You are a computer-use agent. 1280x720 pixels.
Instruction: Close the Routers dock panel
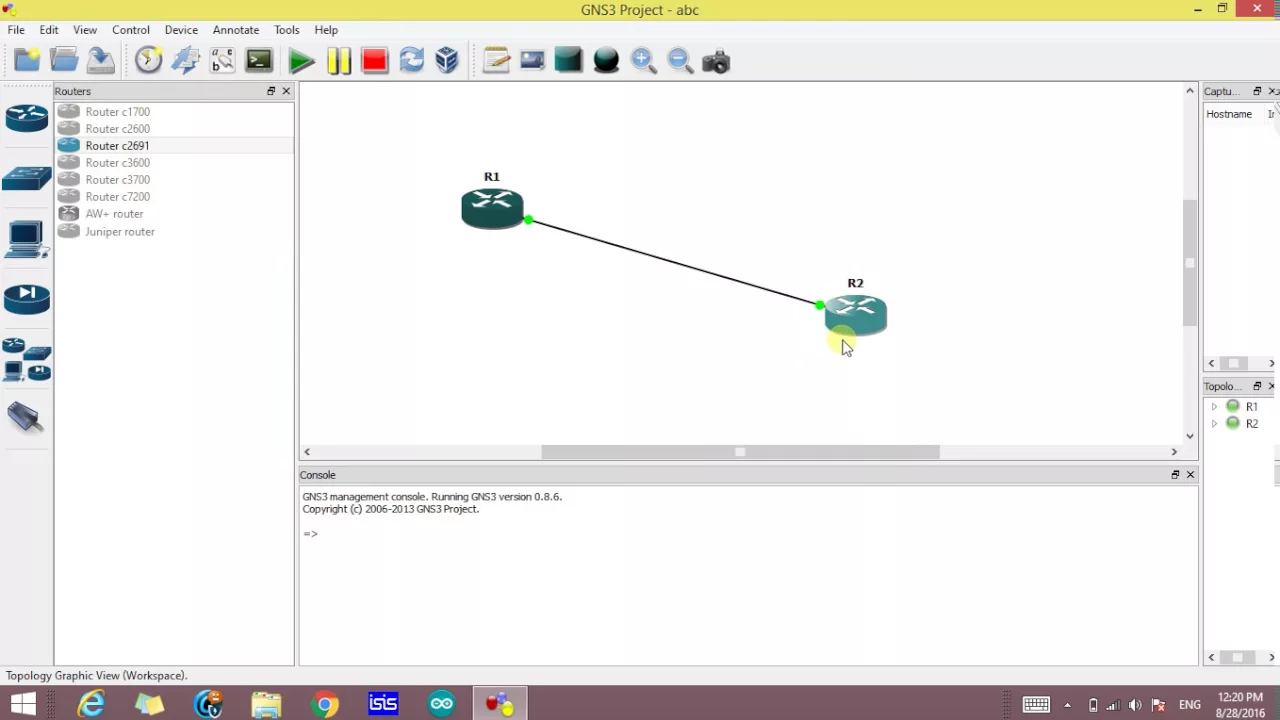(x=286, y=91)
